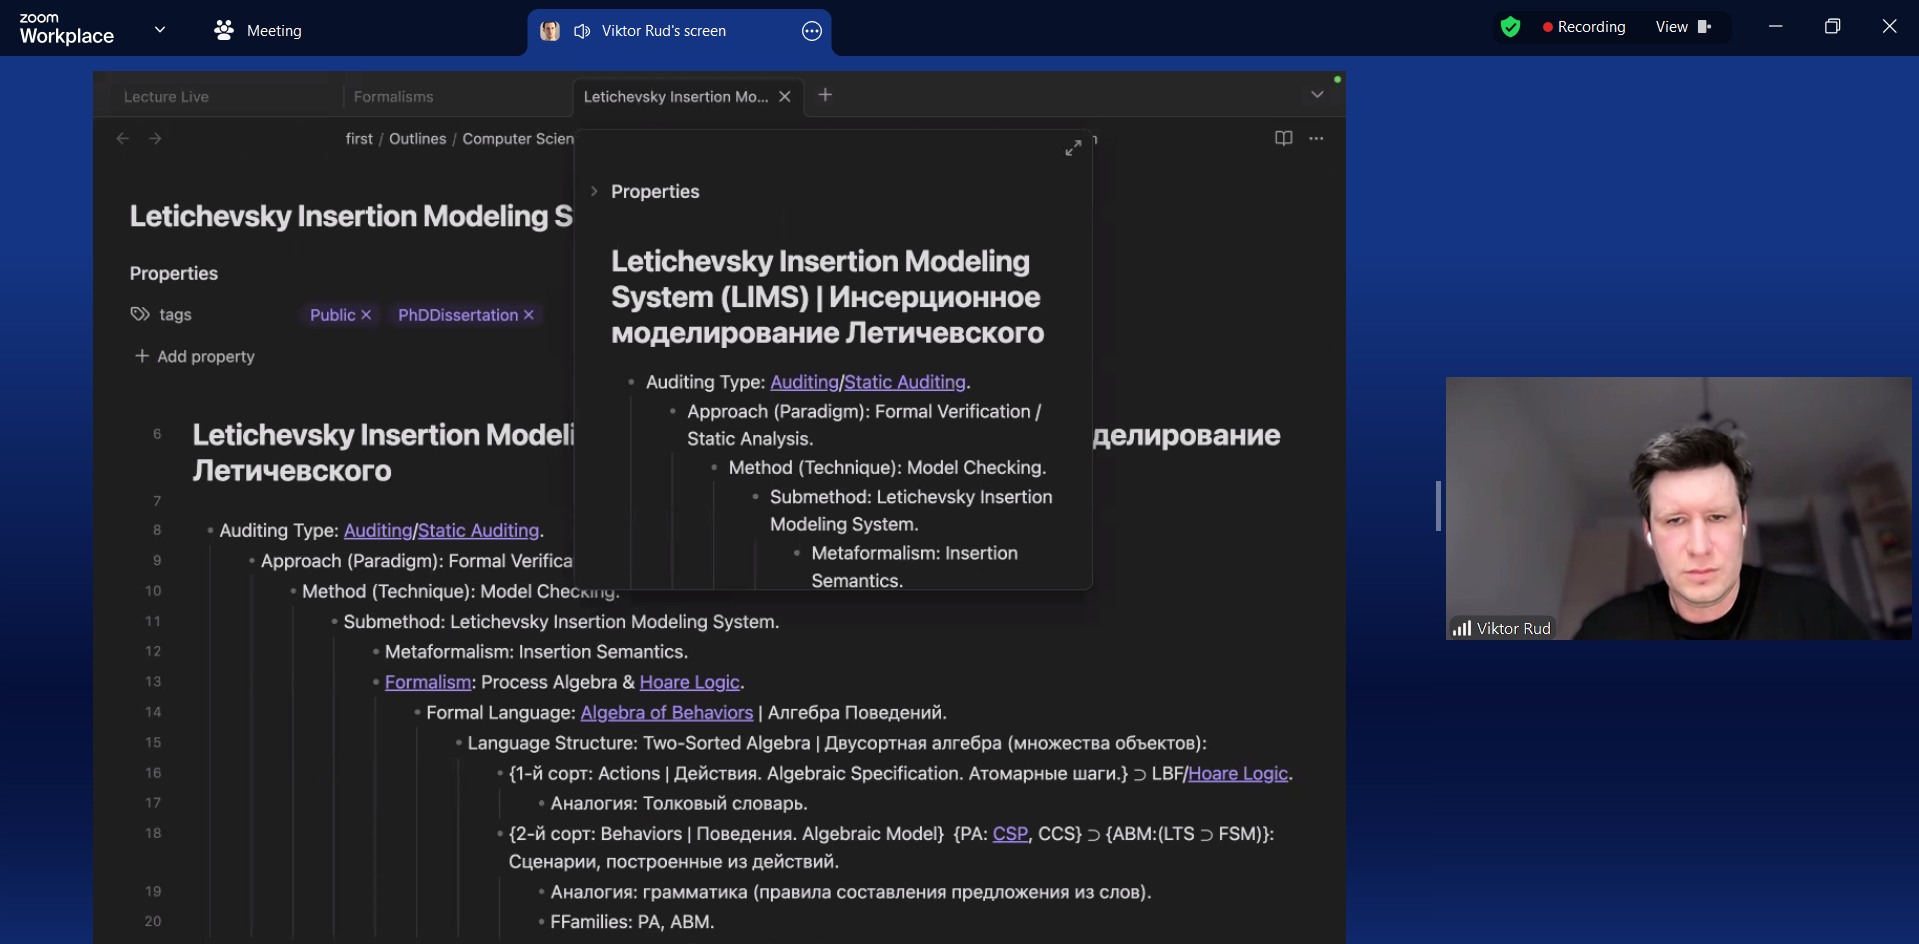The height and width of the screenshot is (944, 1919).
Task: Collapse the Properties section in the hover preview
Action: [x=595, y=191]
